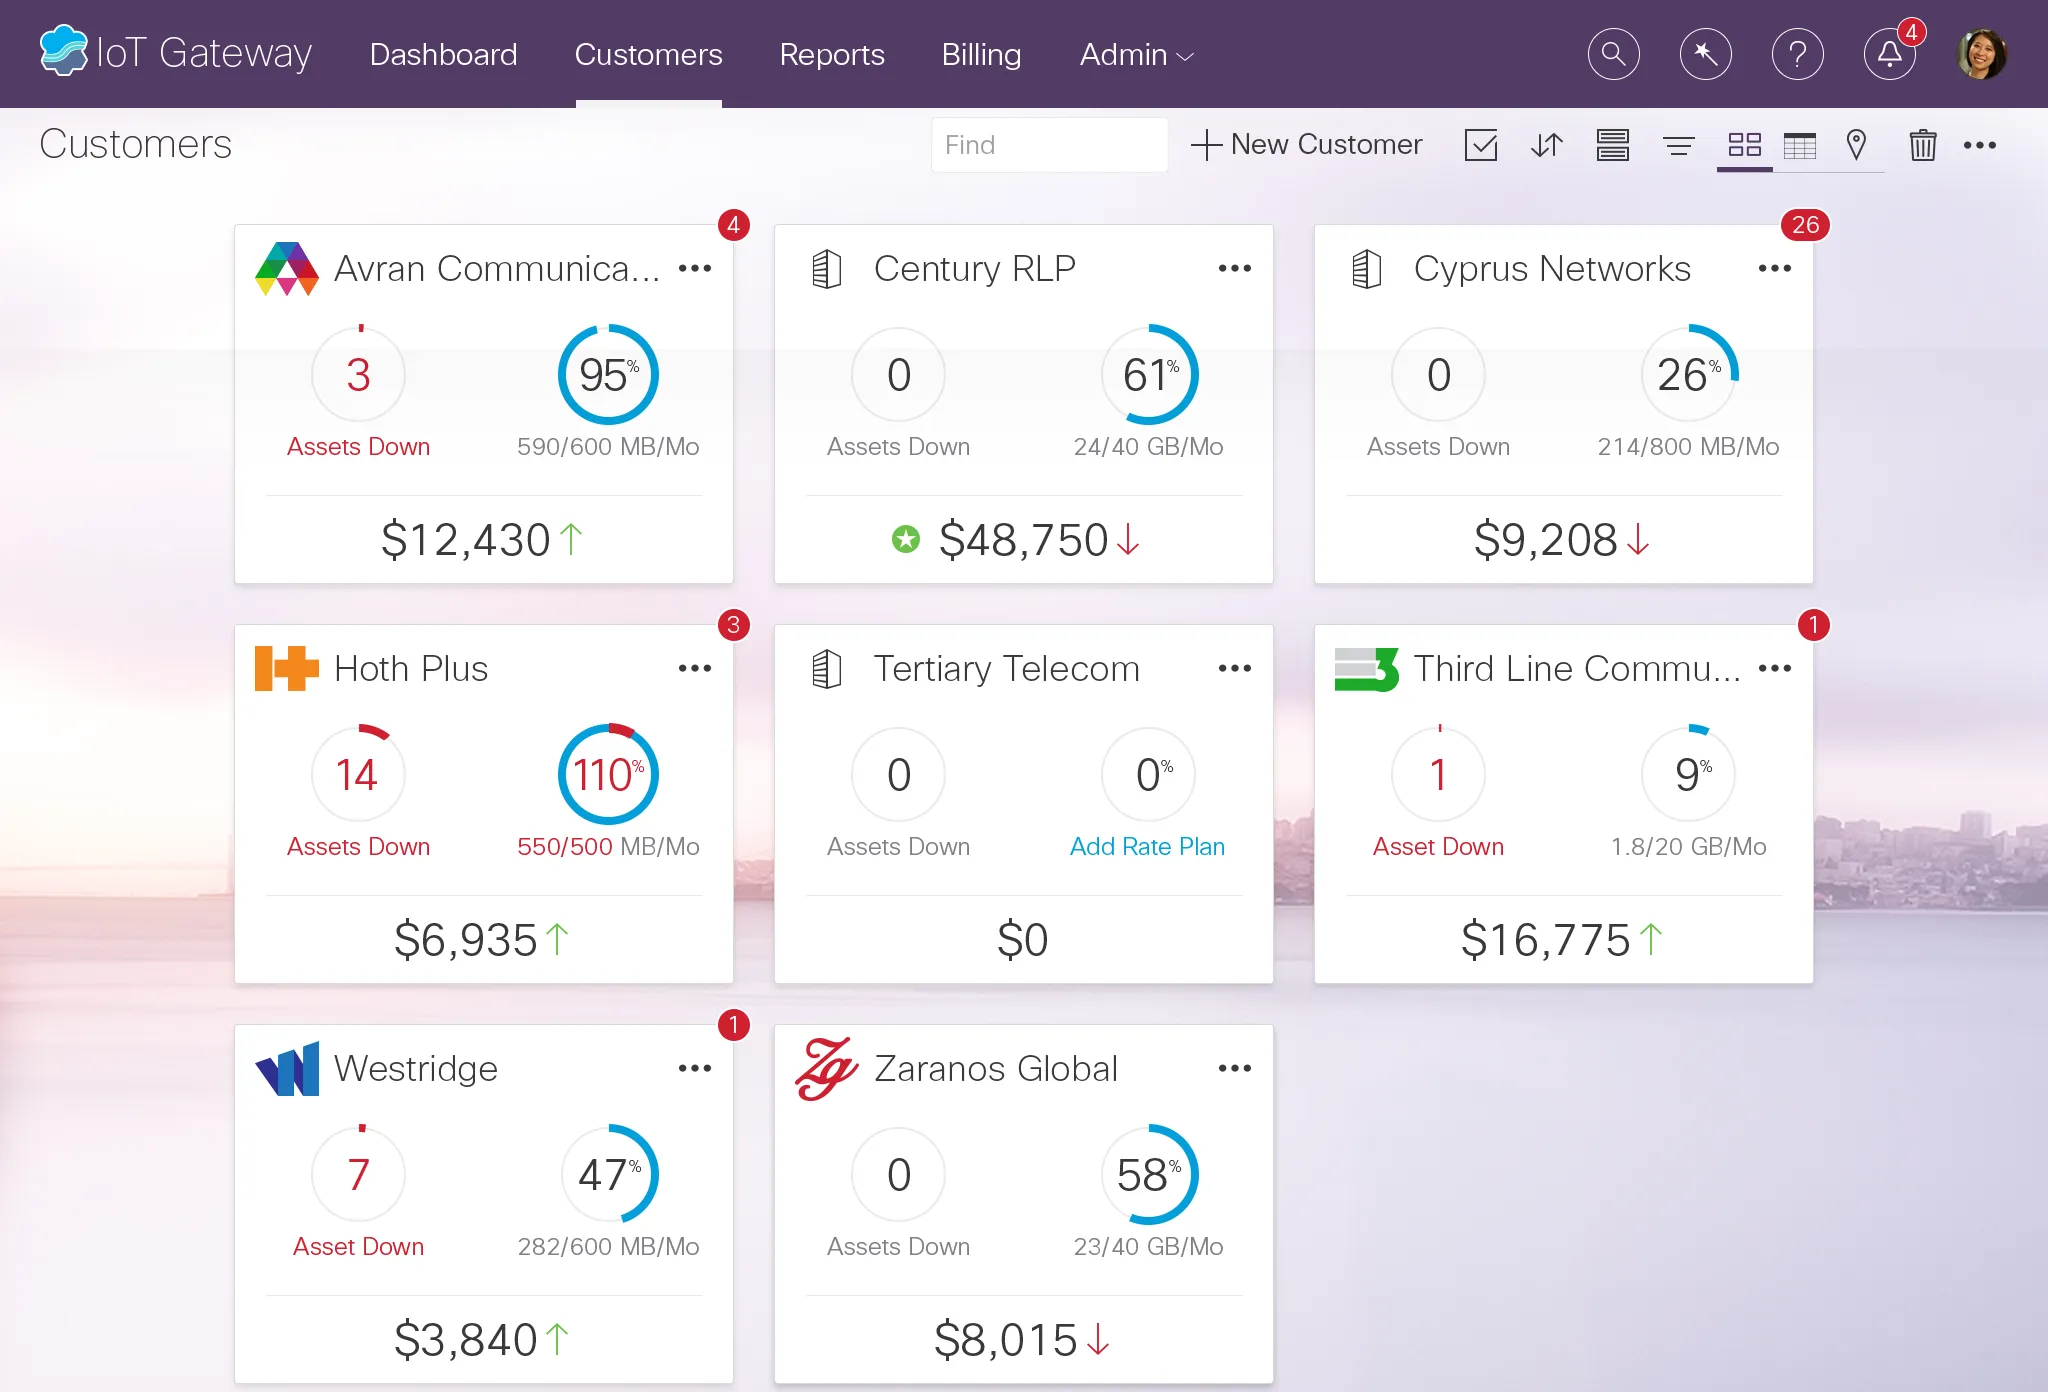The image size is (2048, 1392).
Task: Select the Customers nav tab
Action: [x=648, y=55]
